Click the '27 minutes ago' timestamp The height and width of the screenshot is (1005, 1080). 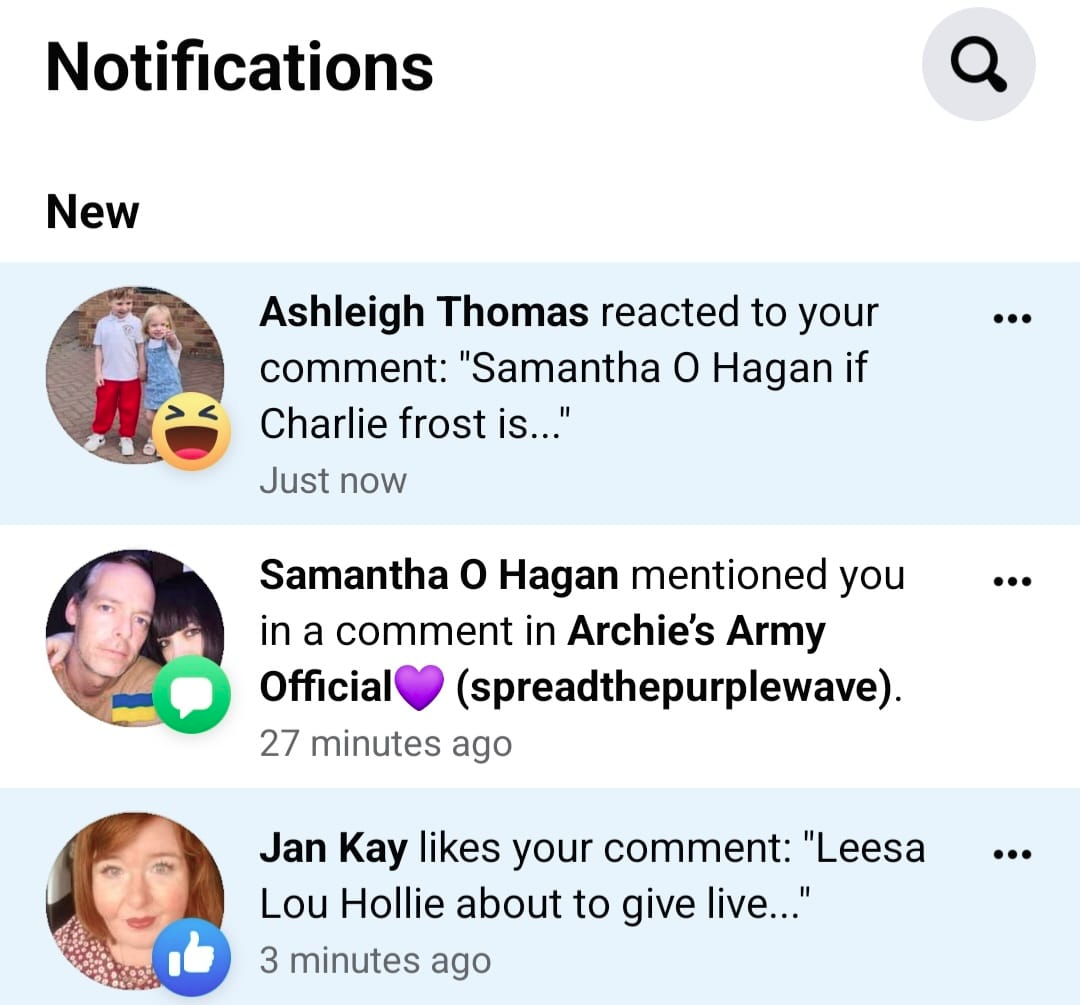tap(386, 744)
